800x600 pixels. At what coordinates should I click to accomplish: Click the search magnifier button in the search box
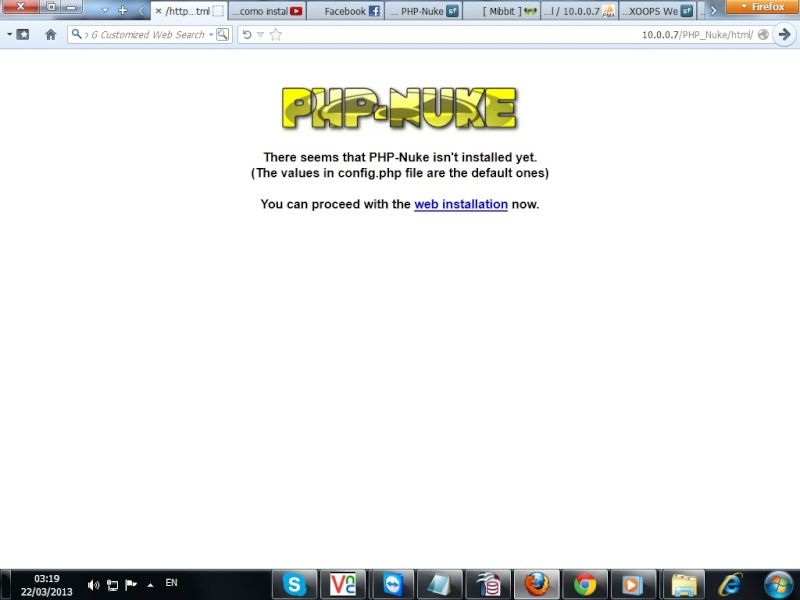tap(222, 35)
